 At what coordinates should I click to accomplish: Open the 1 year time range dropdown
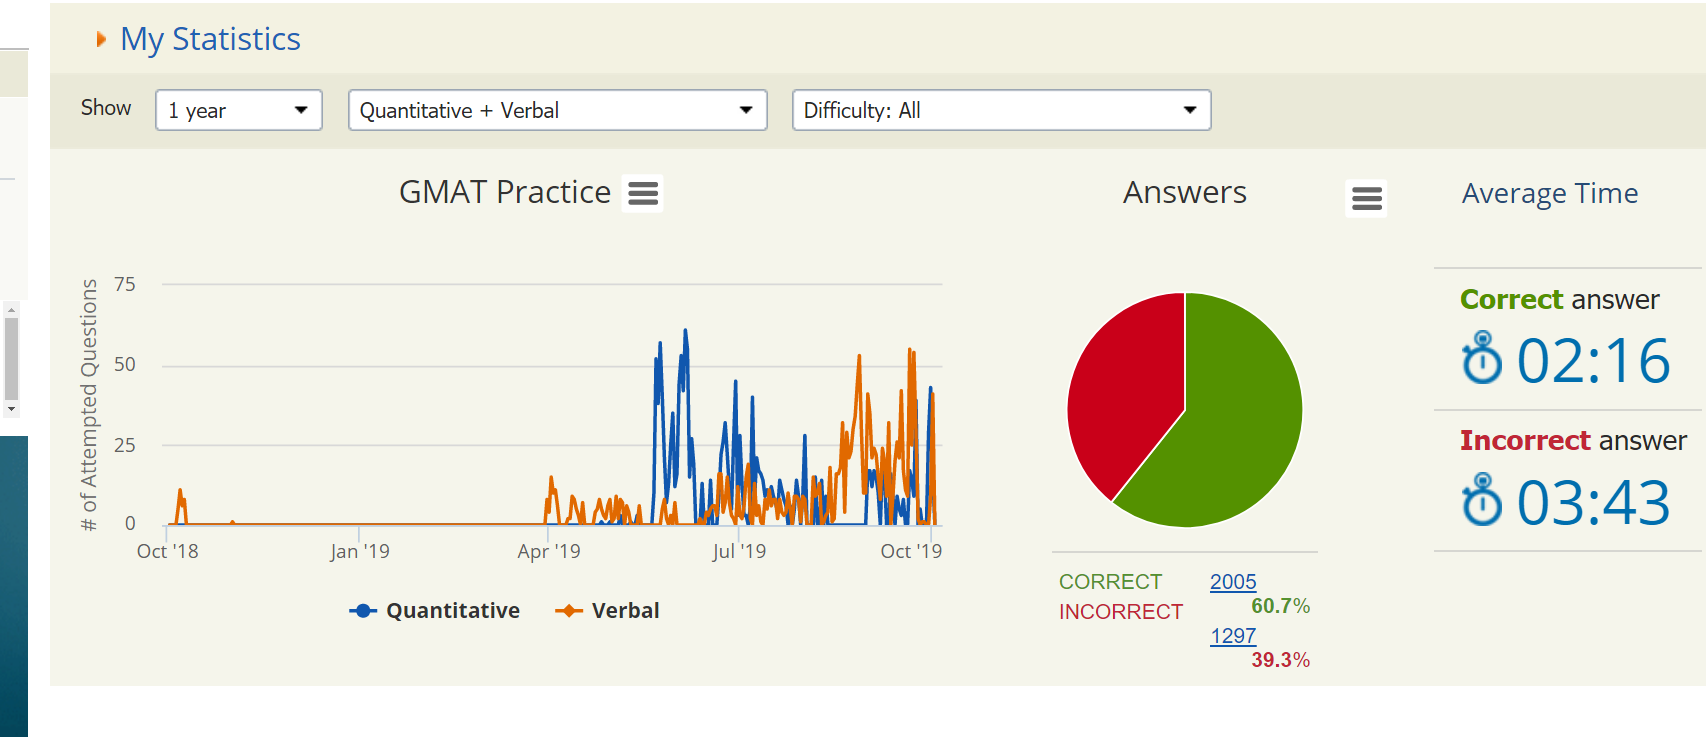(239, 110)
